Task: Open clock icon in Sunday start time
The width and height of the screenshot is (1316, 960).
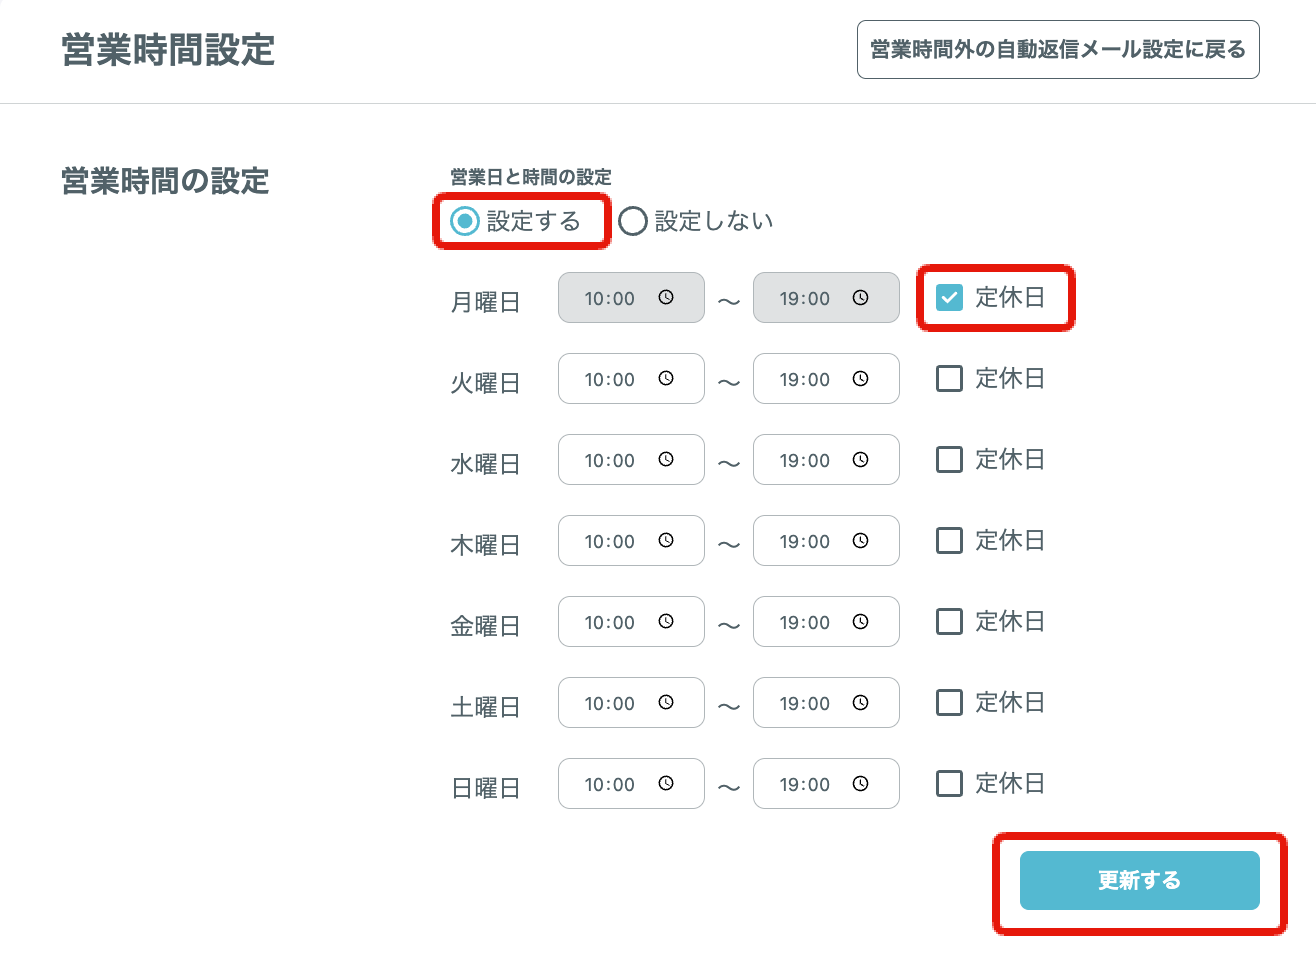Action: tap(666, 783)
